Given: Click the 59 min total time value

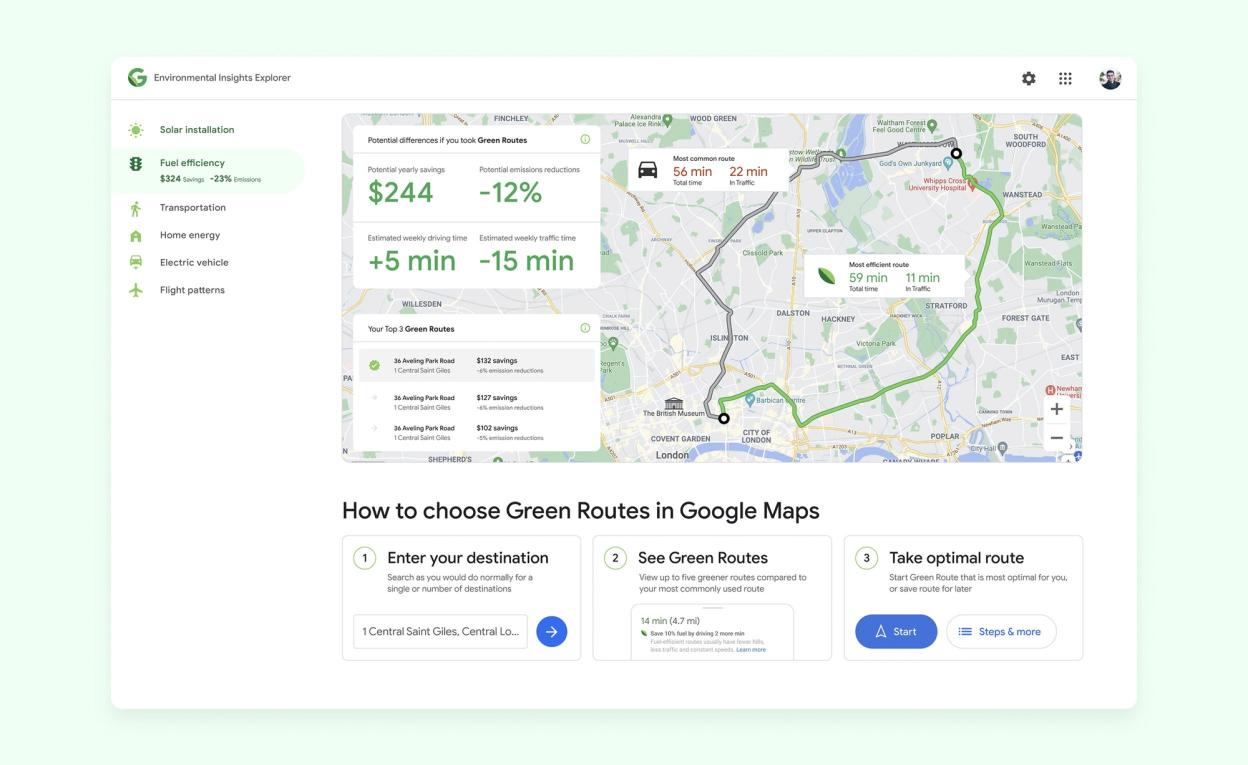Looking at the screenshot, I should [868, 278].
